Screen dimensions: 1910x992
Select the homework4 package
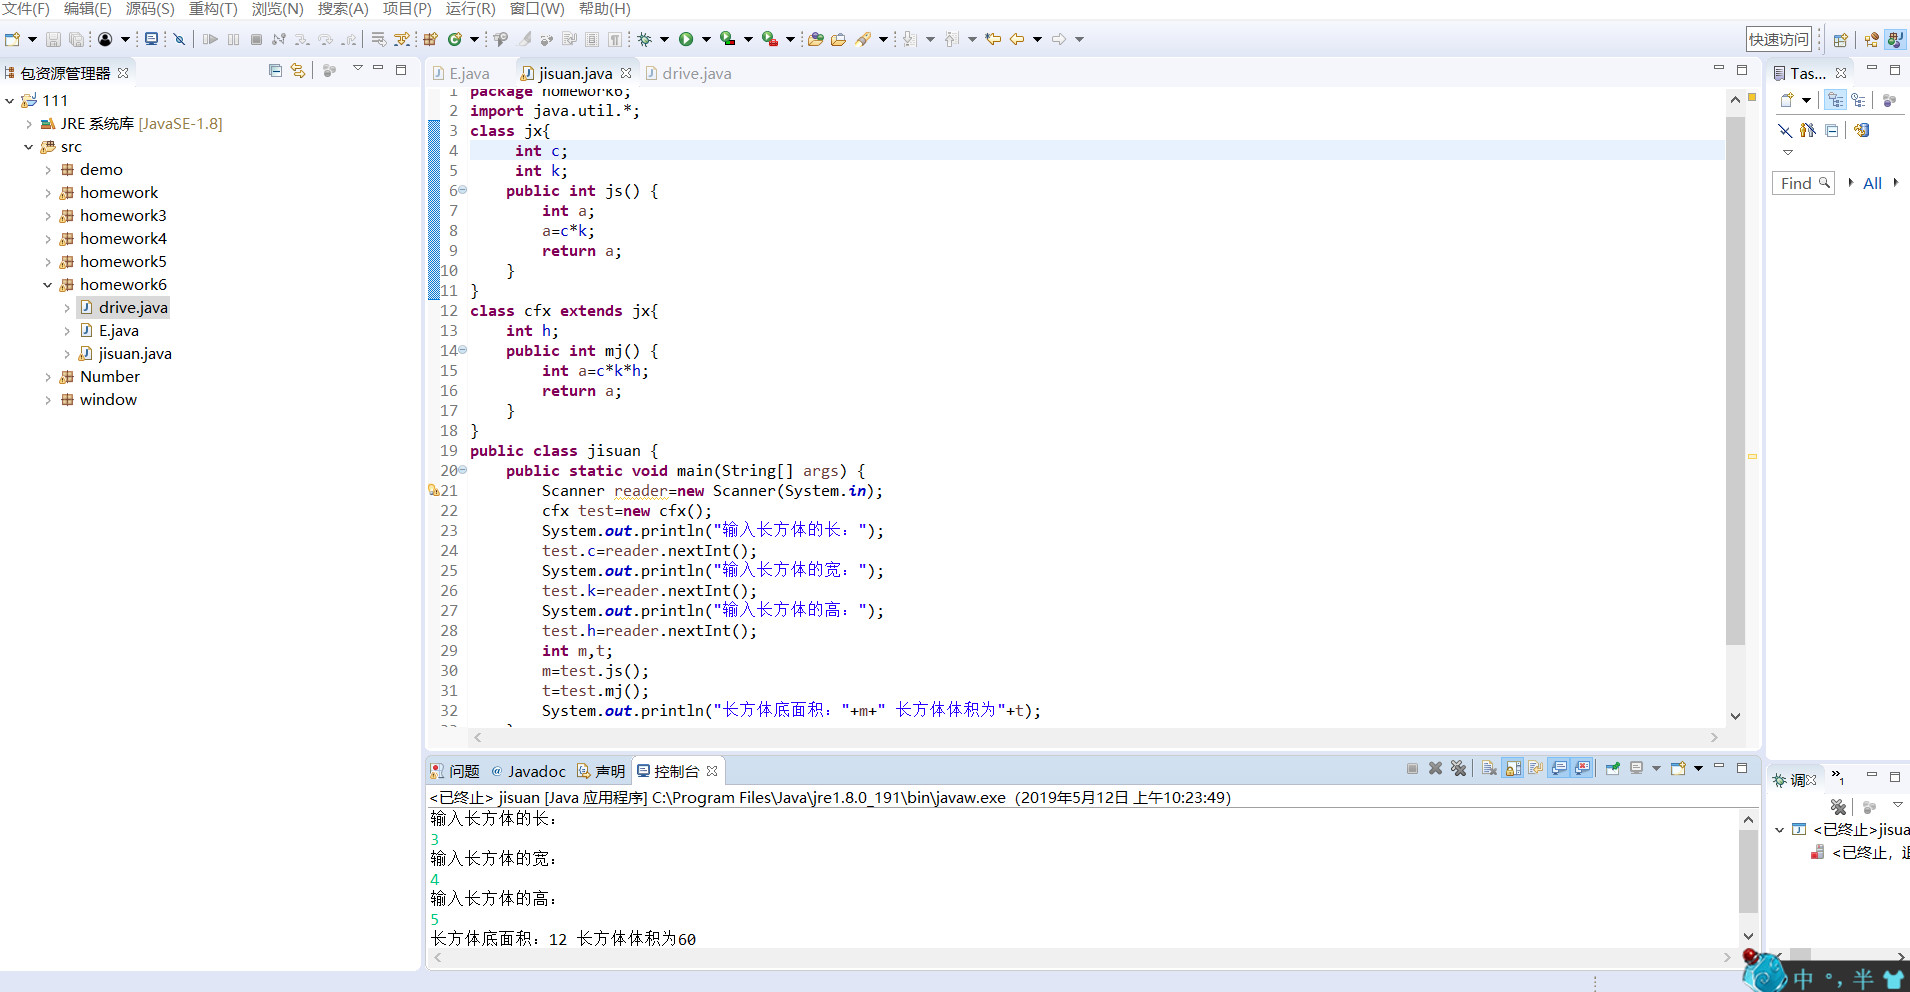[123, 239]
